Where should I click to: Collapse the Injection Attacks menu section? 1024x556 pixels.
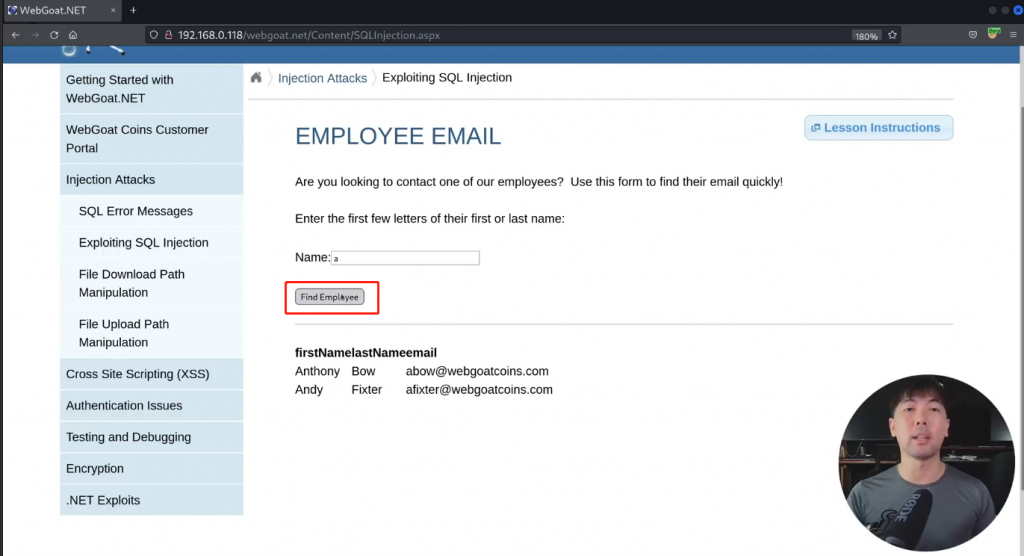coord(152,180)
